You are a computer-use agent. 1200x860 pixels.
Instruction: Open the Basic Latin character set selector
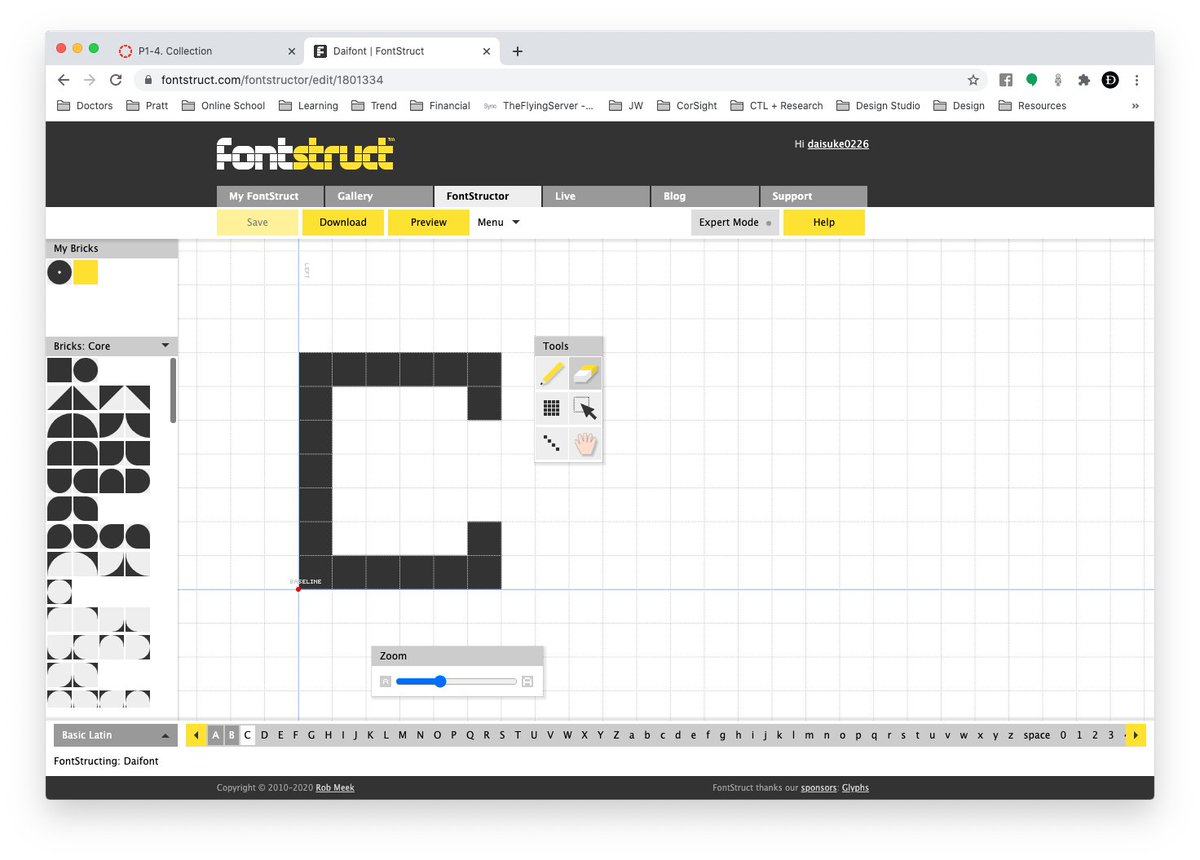coord(115,735)
